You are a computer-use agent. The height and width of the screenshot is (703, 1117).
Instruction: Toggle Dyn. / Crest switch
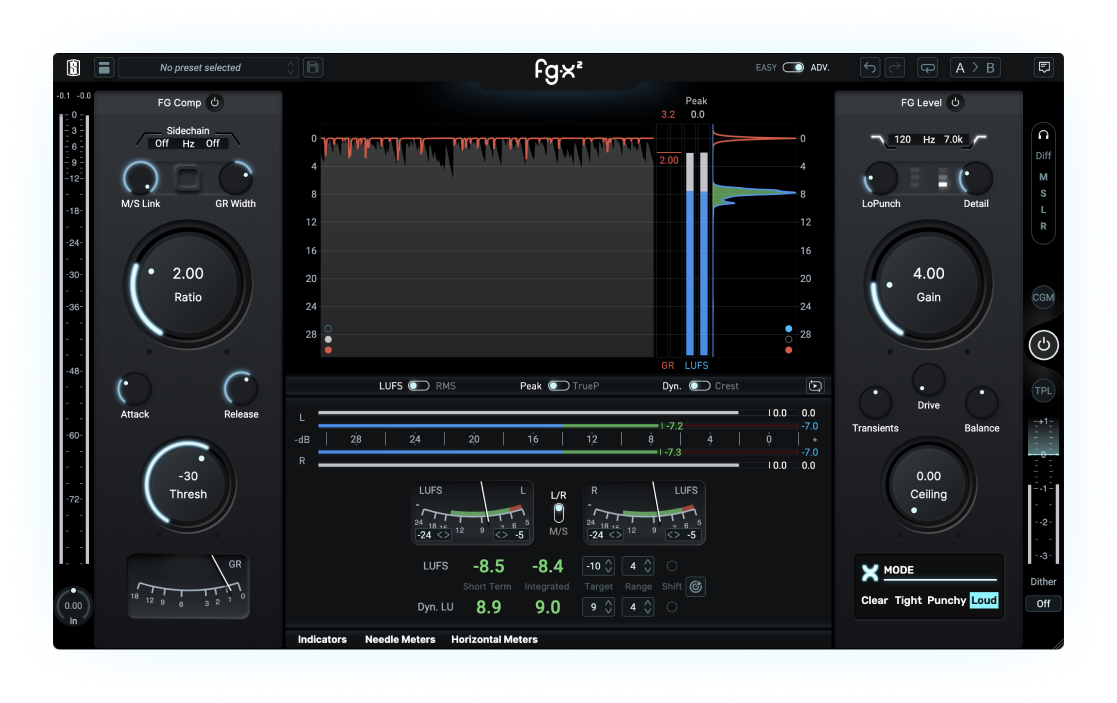click(699, 386)
